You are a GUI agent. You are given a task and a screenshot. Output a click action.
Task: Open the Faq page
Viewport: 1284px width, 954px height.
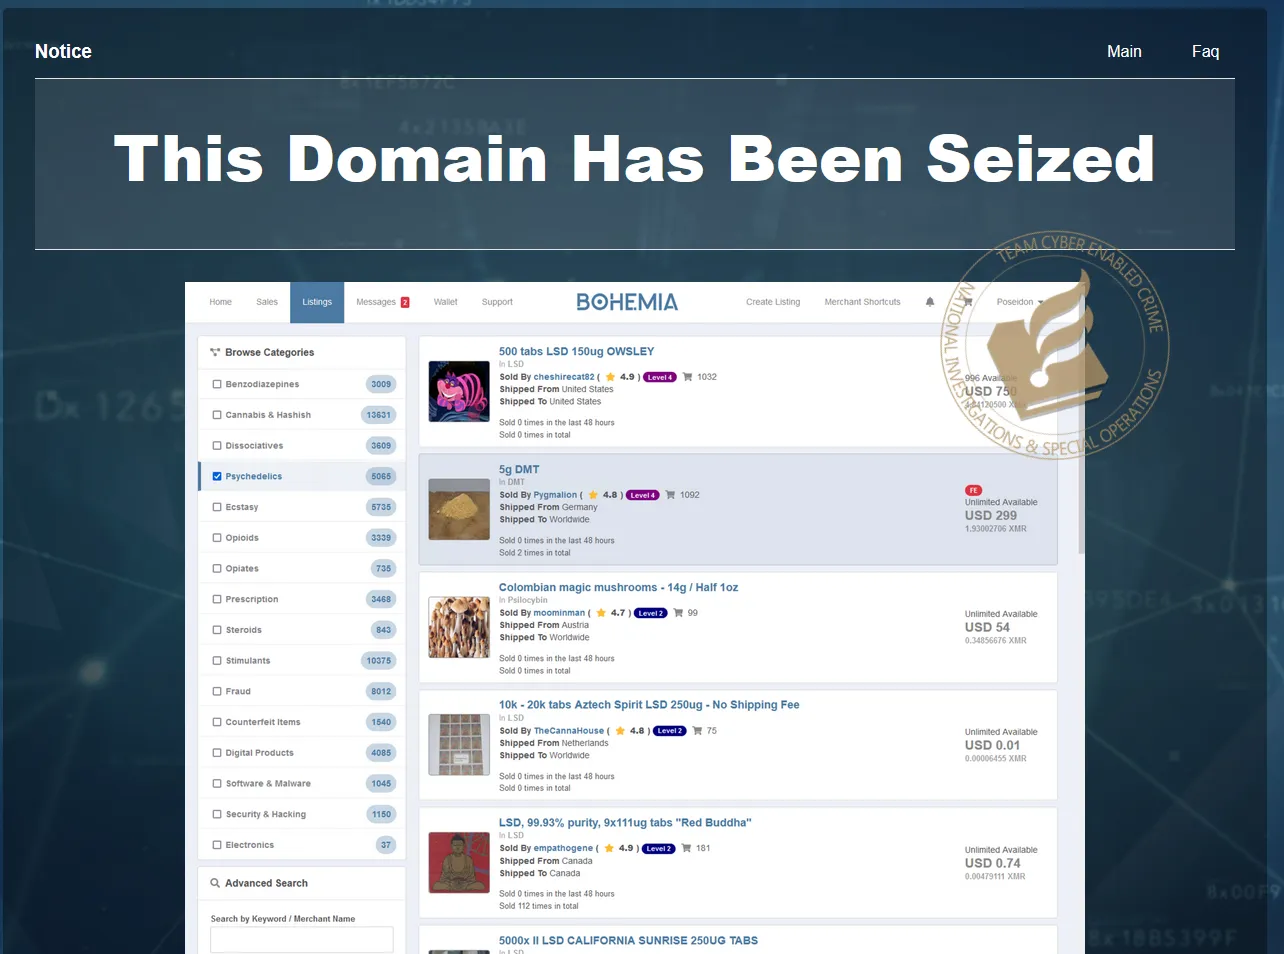pyautogui.click(x=1205, y=51)
